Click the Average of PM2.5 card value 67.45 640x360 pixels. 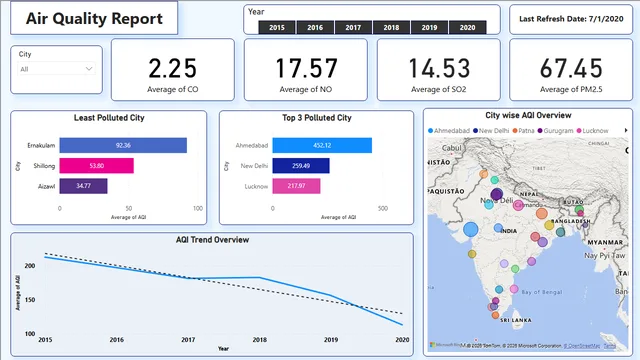pyautogui.click(x=571, y=68)
